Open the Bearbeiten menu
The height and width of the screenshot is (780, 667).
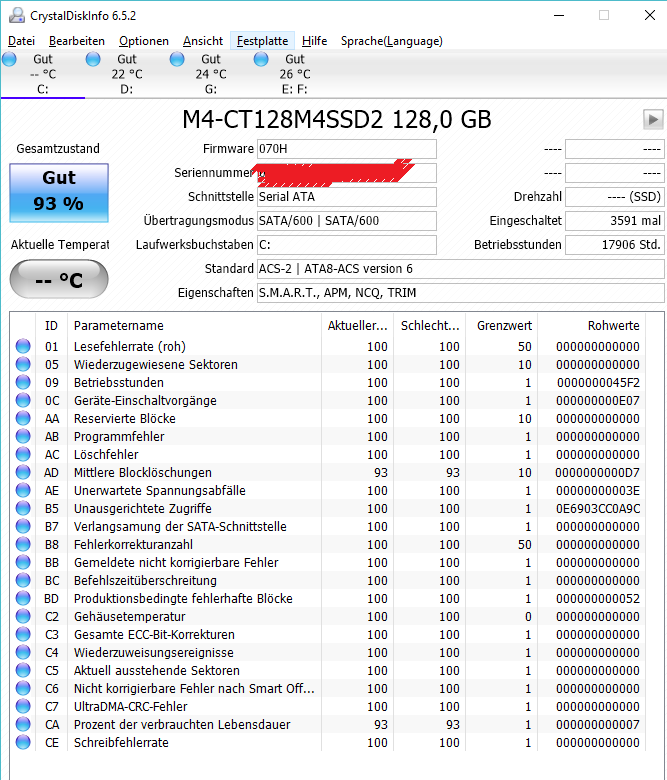pos(77,41)
